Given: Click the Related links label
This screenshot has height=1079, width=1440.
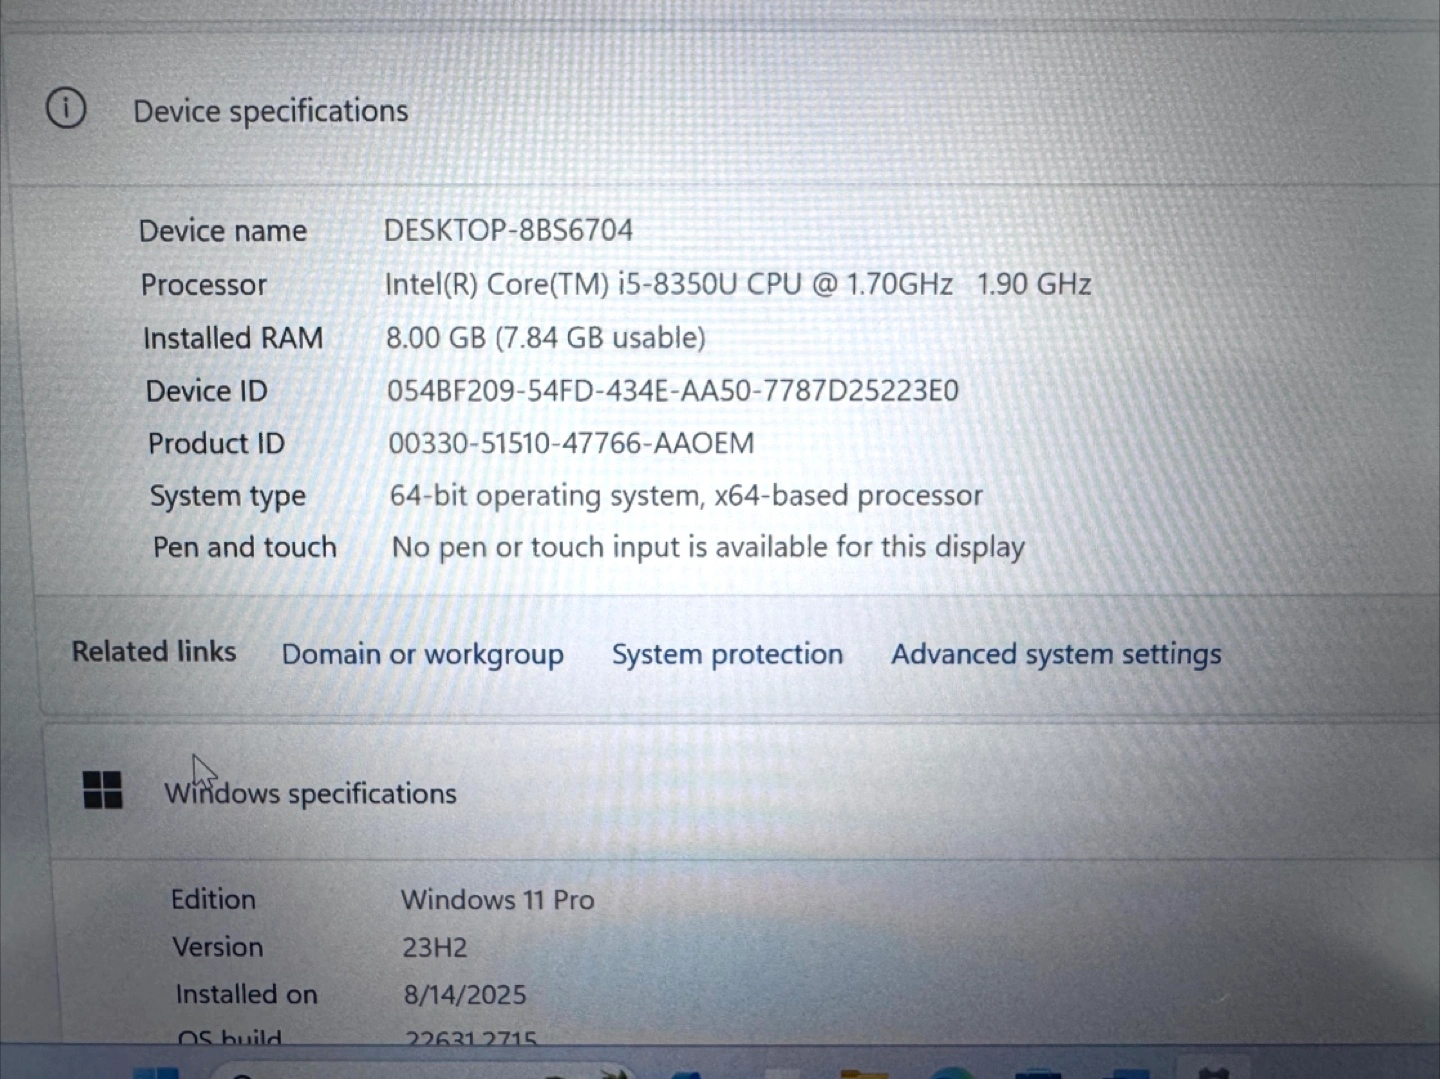Looking at the screenshot, I should click(154, 652).
